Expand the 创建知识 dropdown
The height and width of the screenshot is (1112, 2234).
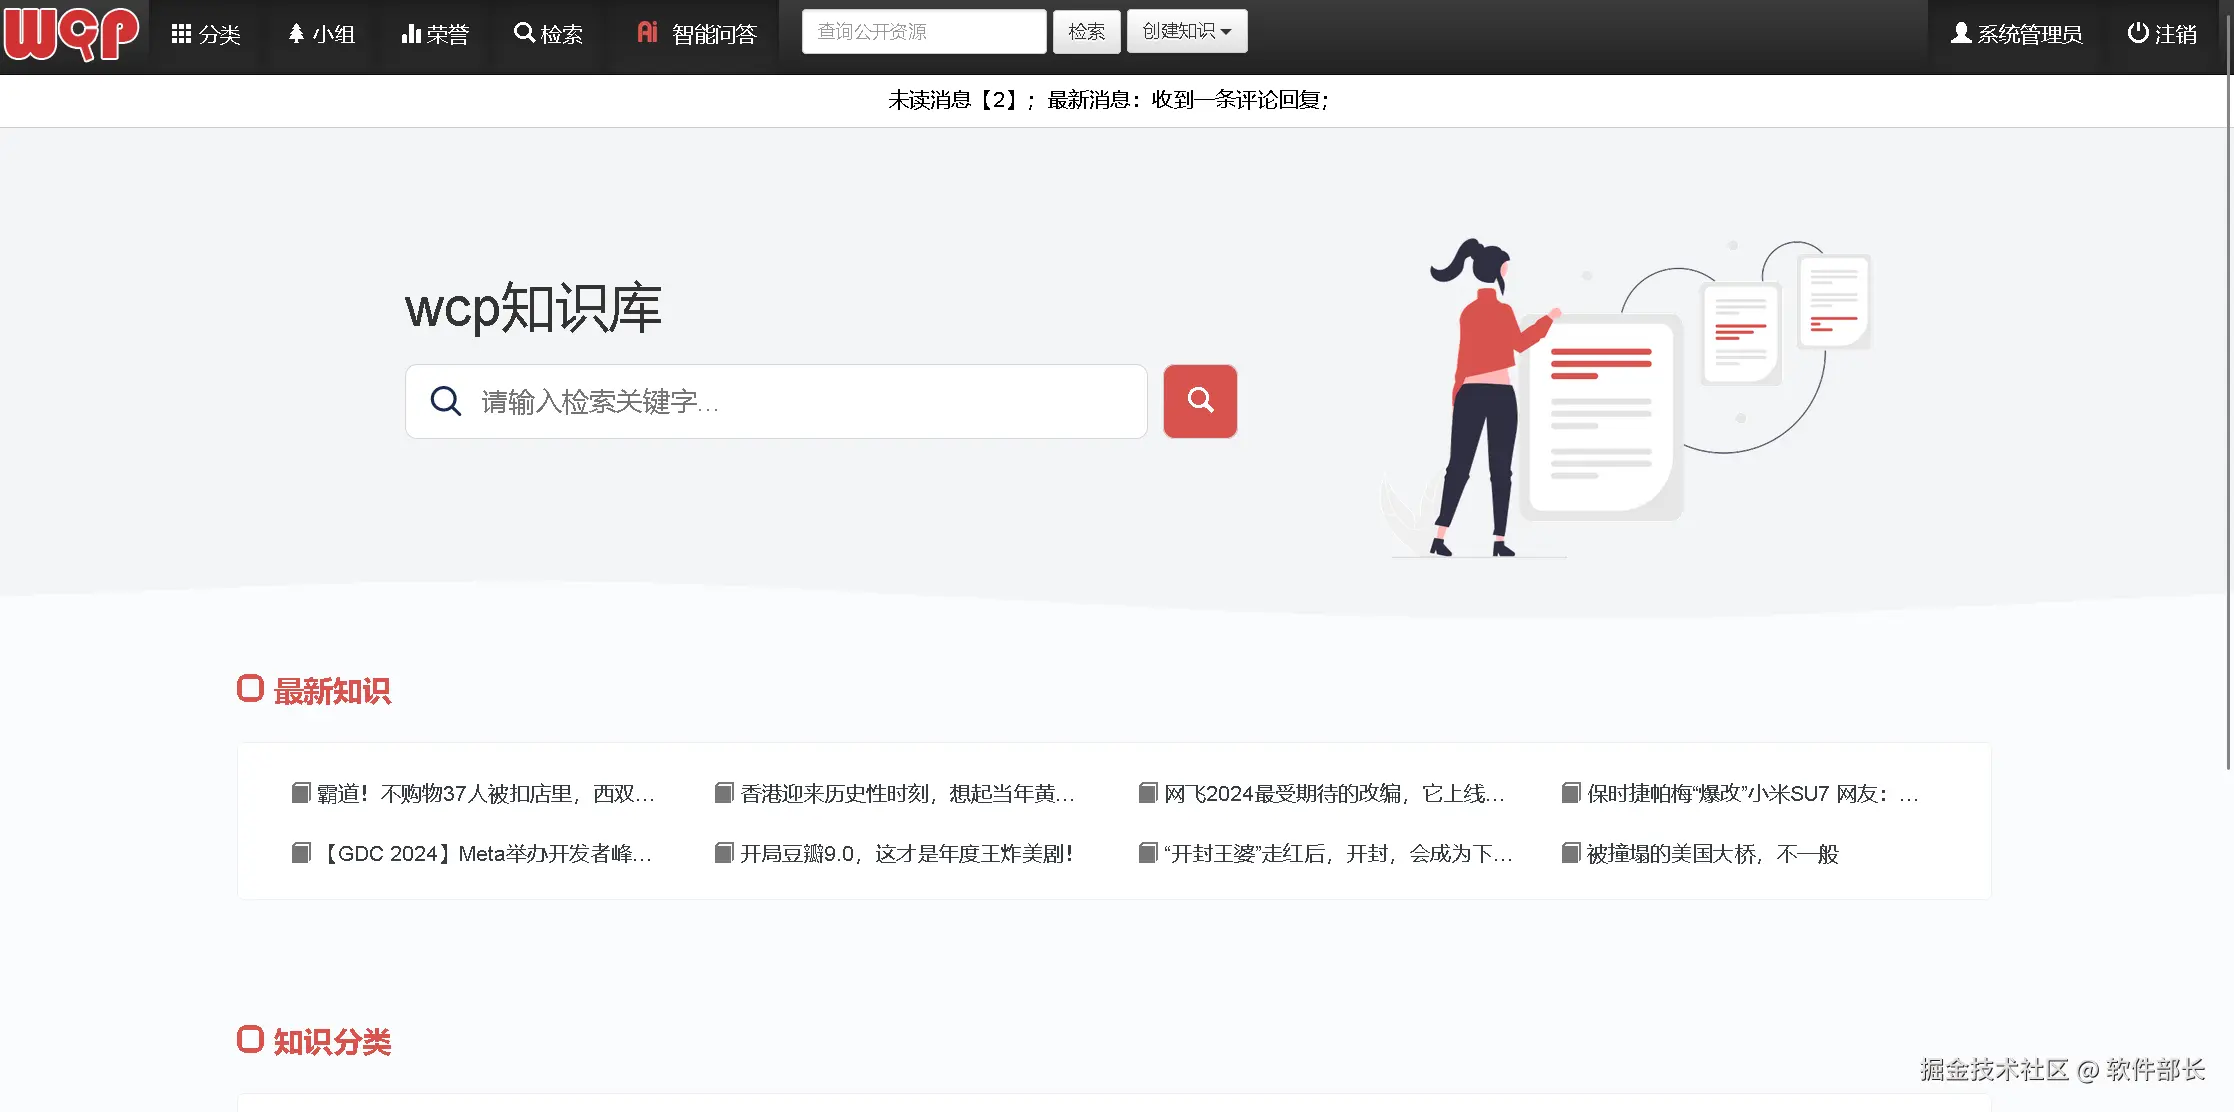tap(1186, 32)
